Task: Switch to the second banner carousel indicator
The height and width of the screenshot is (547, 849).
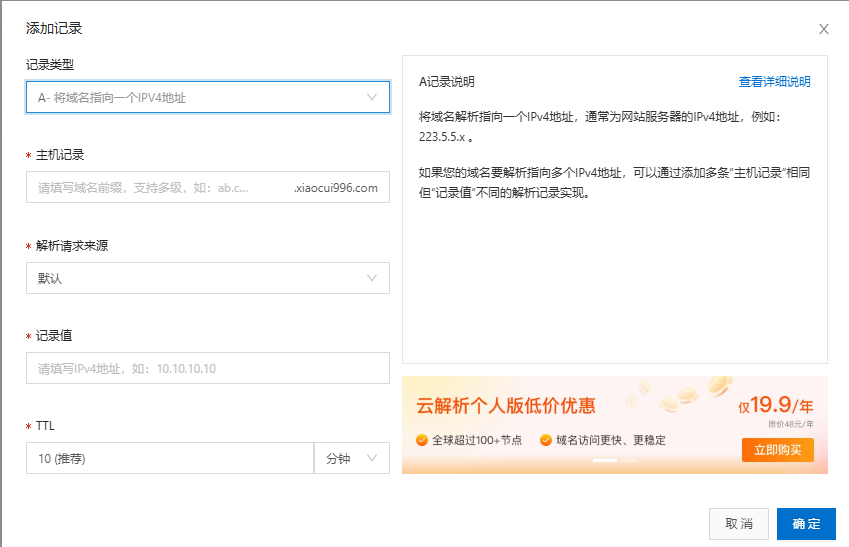Action: point(628,461)
